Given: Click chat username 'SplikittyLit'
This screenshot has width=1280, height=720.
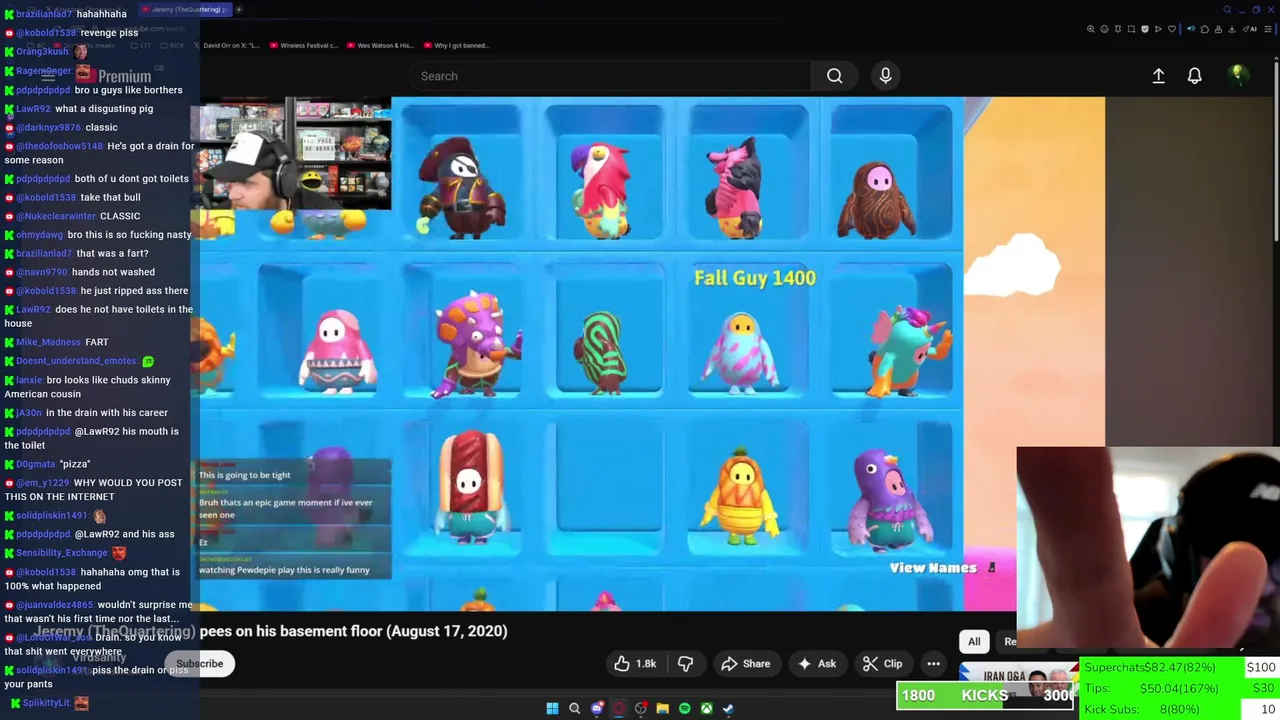Looking at the screenshot, I should tap(46, 703).
